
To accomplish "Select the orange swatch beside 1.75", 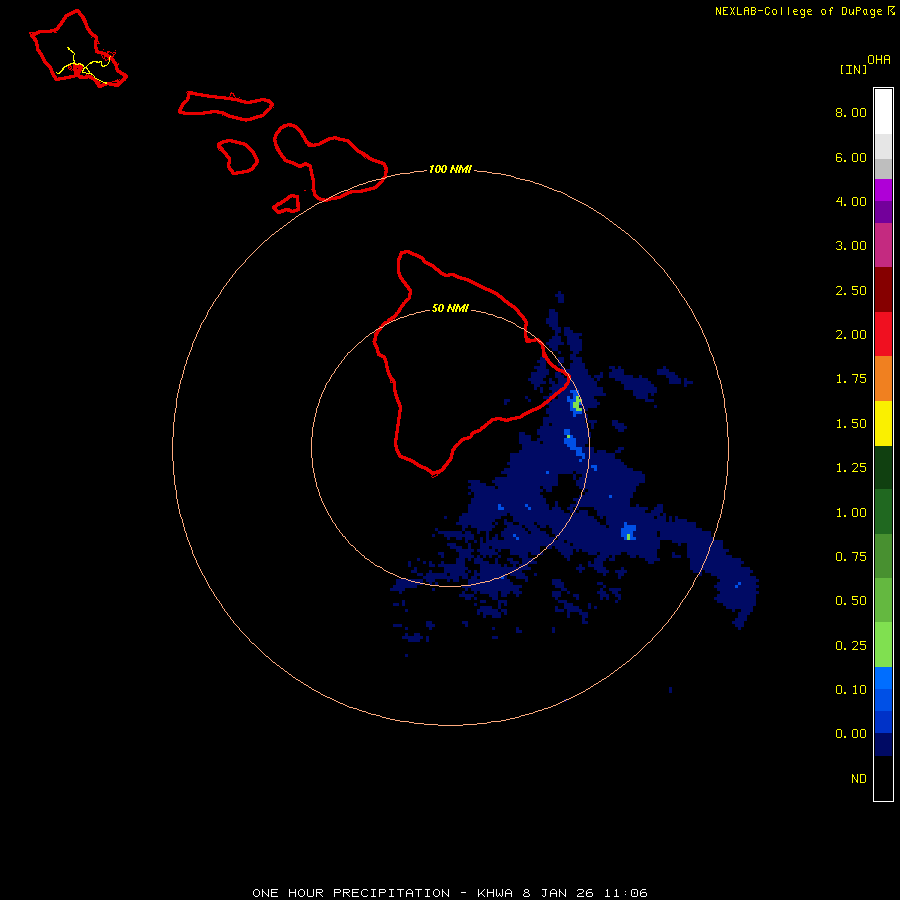I will click(x=883, y=379).
